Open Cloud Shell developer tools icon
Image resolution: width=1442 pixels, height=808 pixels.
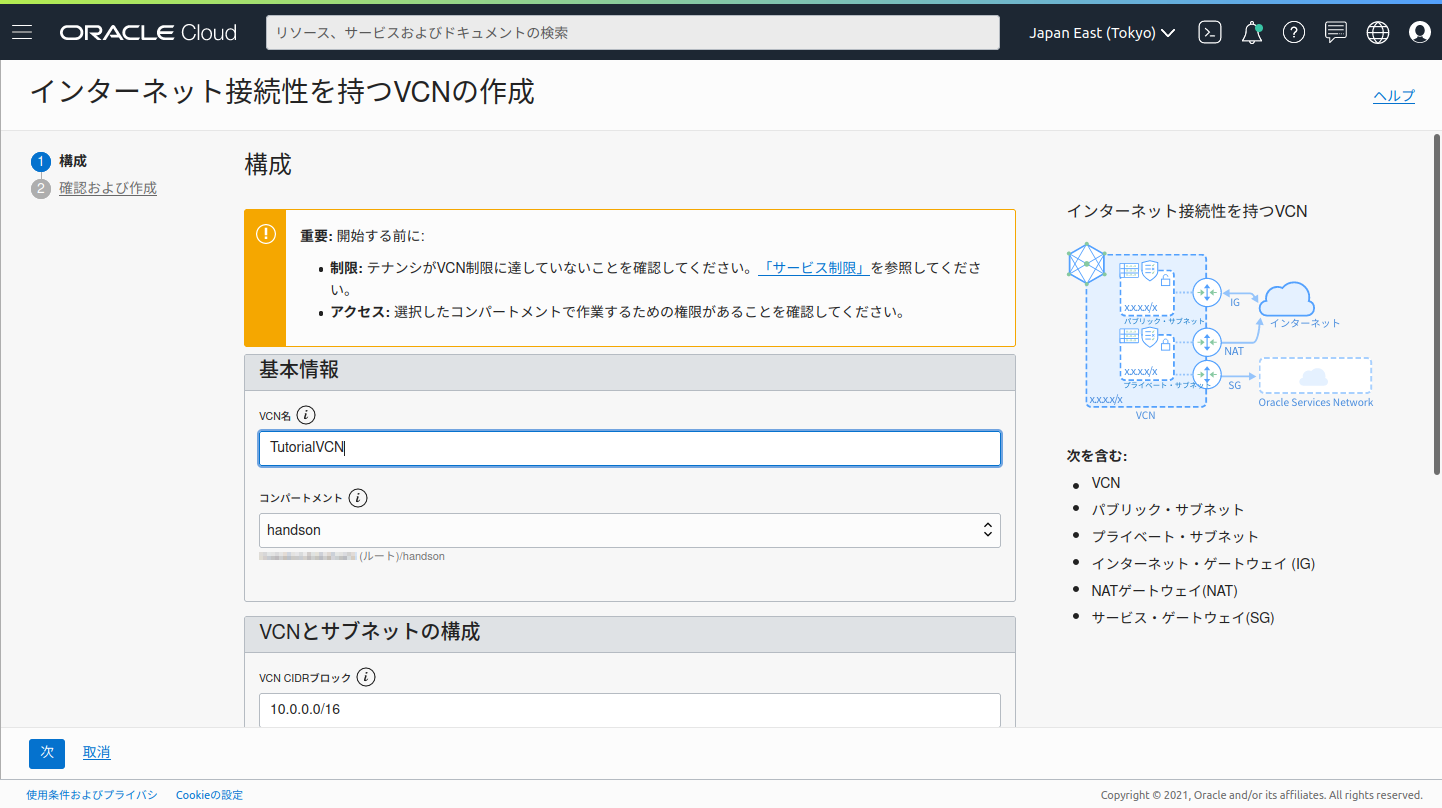click(1210, 33)
